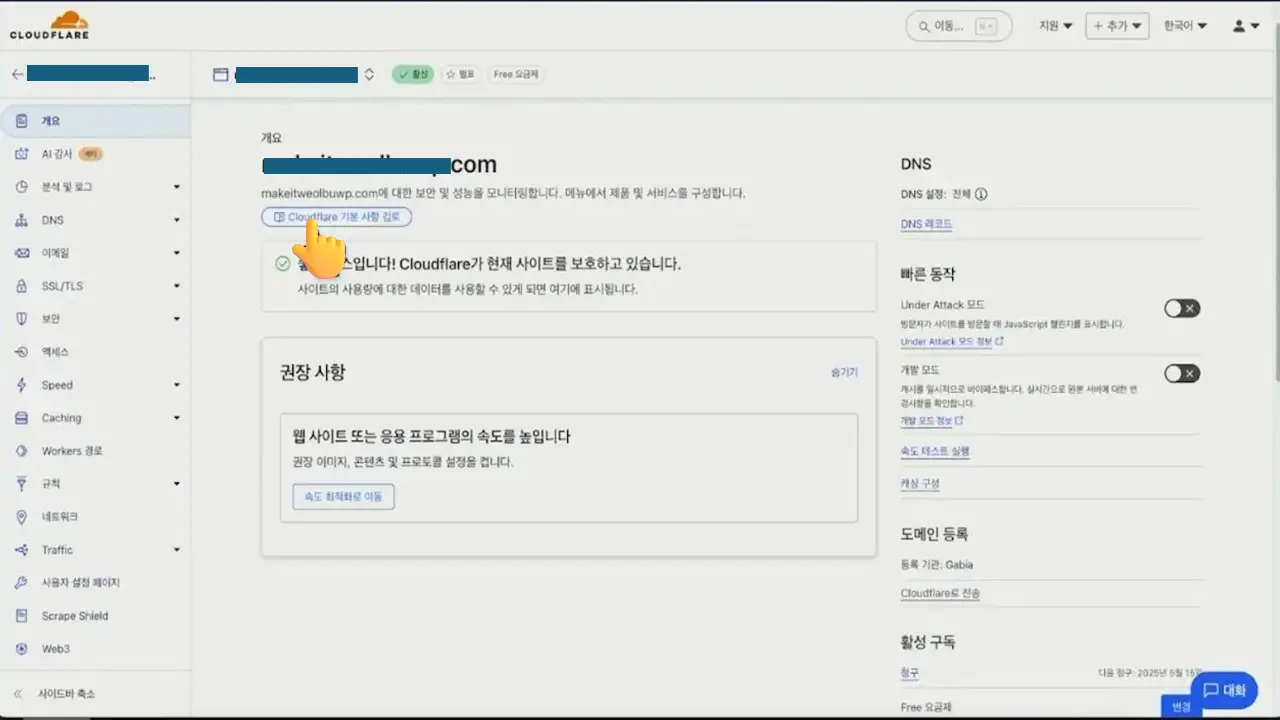This screenshot has width=1280, height=720.
Task: Click the info icon beside DNS 설정
Action: (x=981, y=194)
